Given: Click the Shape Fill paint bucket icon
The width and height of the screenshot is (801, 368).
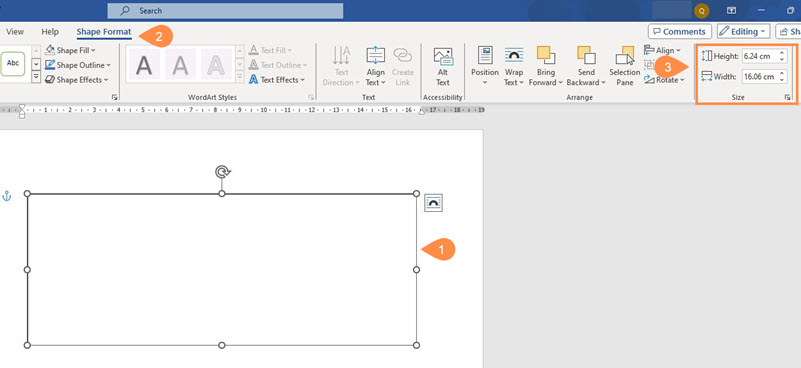Looking at the screenshot, I should pos(50,50).
